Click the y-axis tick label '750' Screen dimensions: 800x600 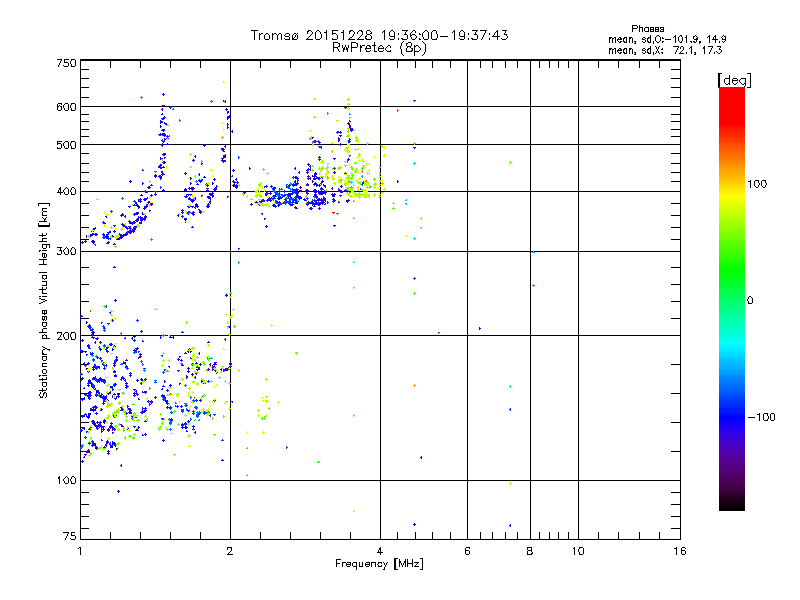(66, 63)
